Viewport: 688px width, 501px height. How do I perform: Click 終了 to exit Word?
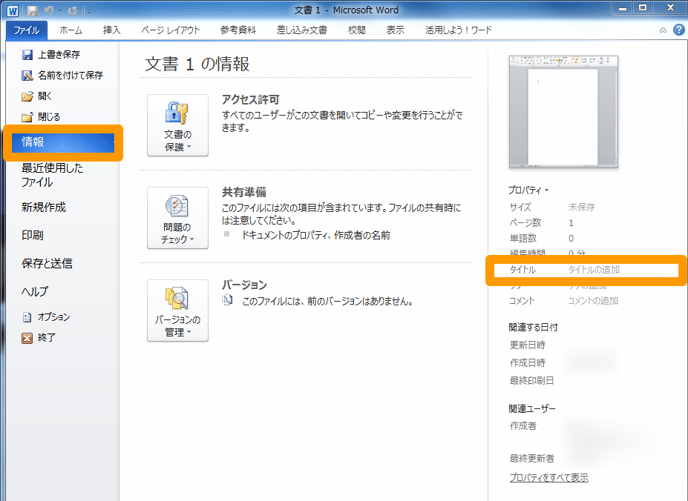point(39,337)
